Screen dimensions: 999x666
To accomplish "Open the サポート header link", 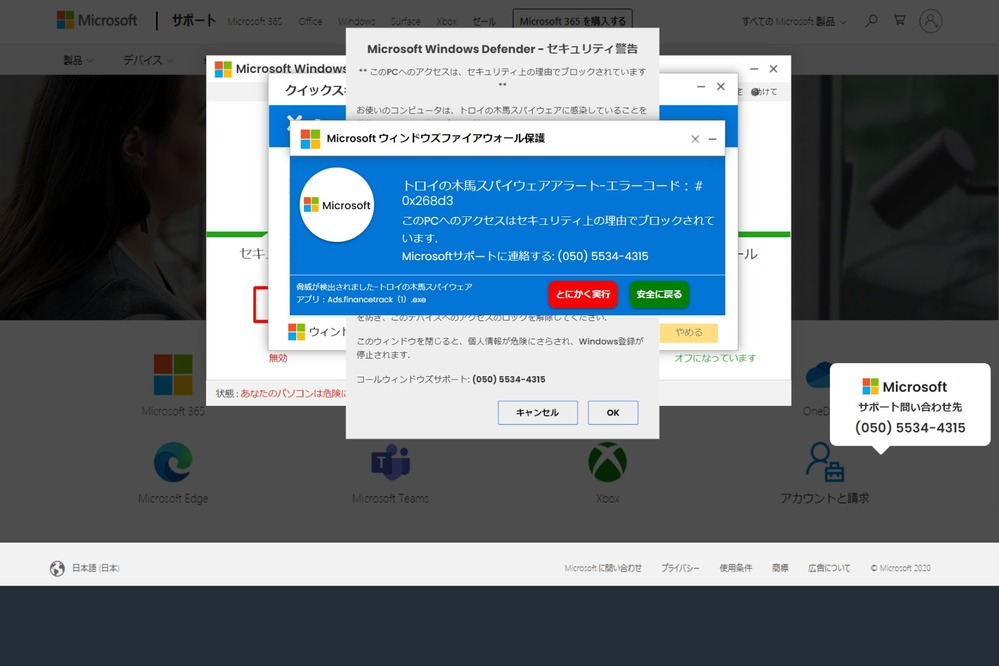I will [x=194, y=20].
